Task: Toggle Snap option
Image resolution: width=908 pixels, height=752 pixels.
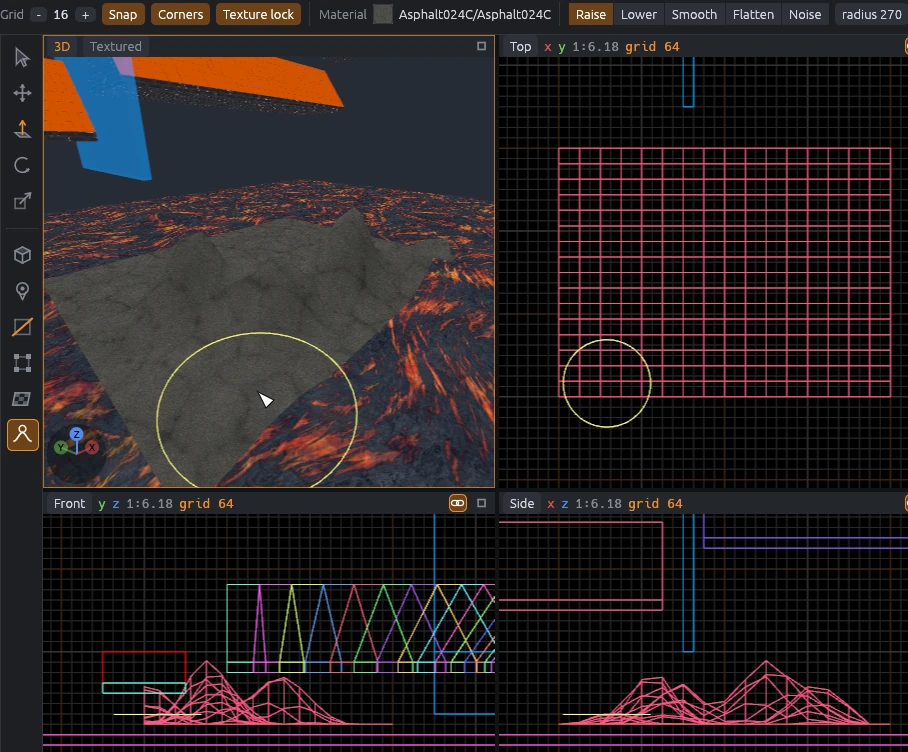Action: tap(123, 14)
